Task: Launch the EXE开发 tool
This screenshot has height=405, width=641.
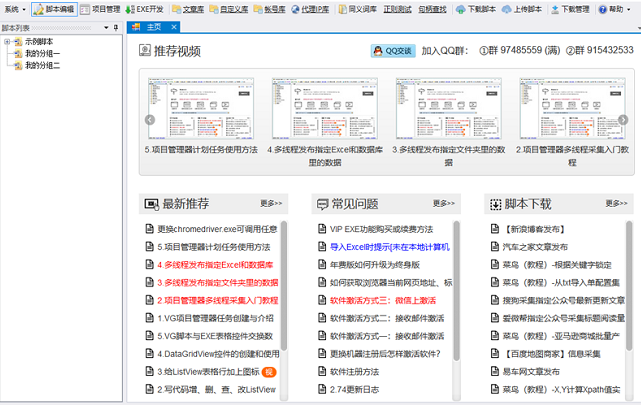Action: [144, 9]
